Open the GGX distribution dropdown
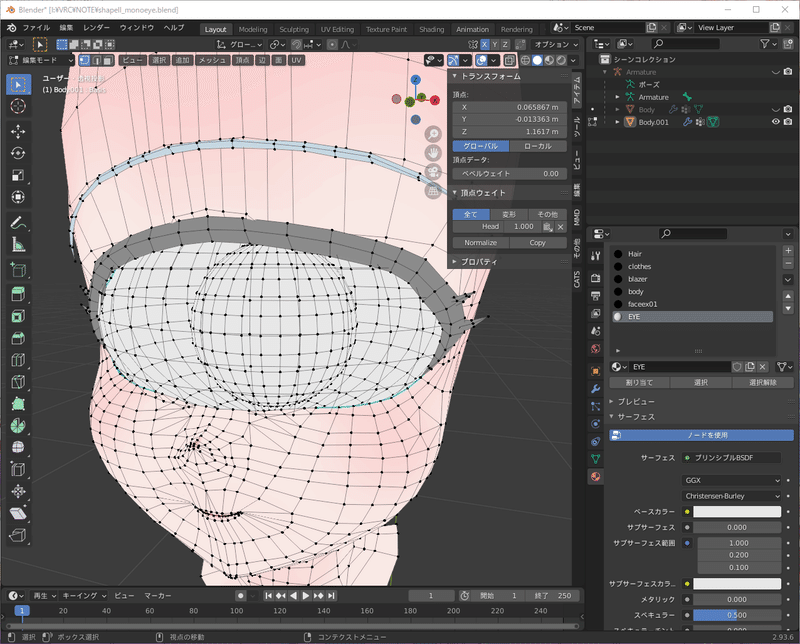The height and width of the screenshot is (644, 800). (x=732, y=480)
